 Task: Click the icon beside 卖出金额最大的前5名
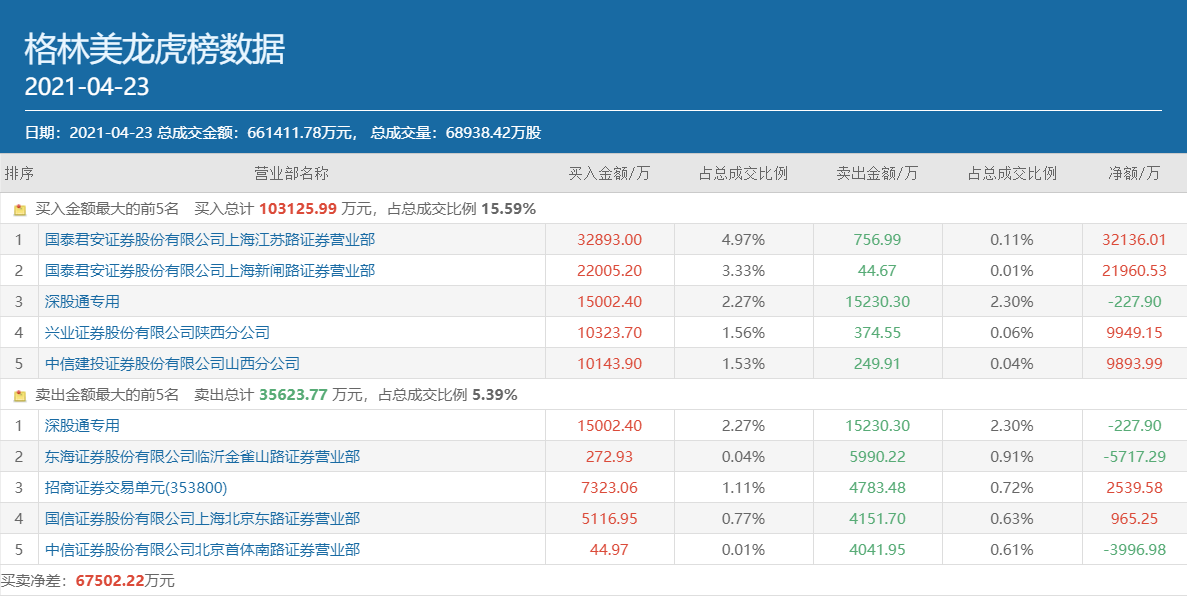pos(19,396)
